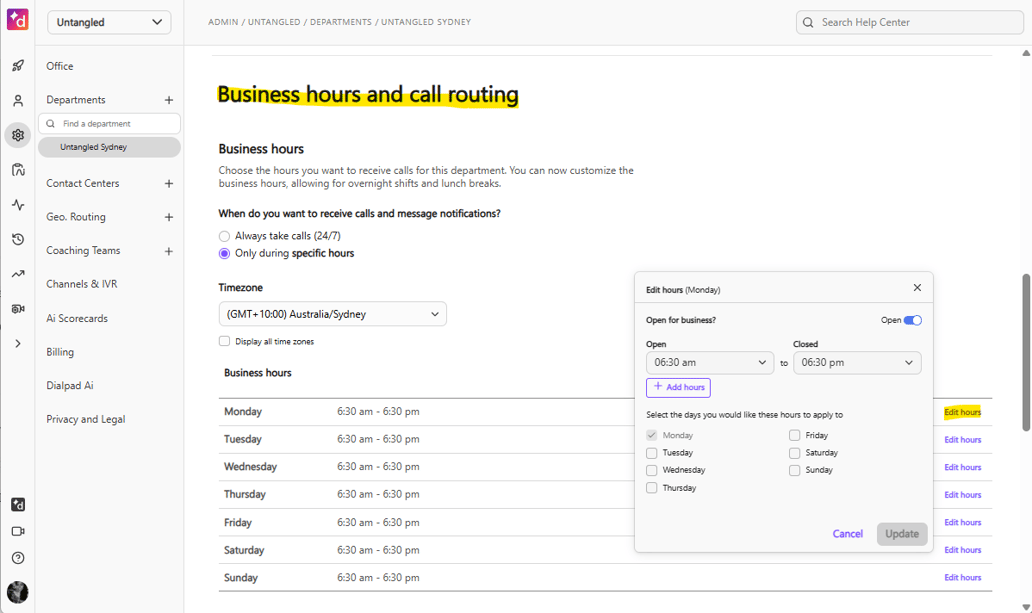
Task: Click the activity pulse icon in the rail
Action: click(17, 204)
